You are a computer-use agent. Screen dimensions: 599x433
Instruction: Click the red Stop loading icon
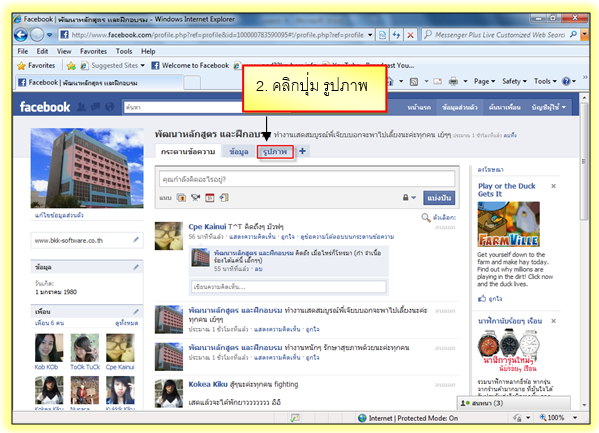(x=410, y=35)
